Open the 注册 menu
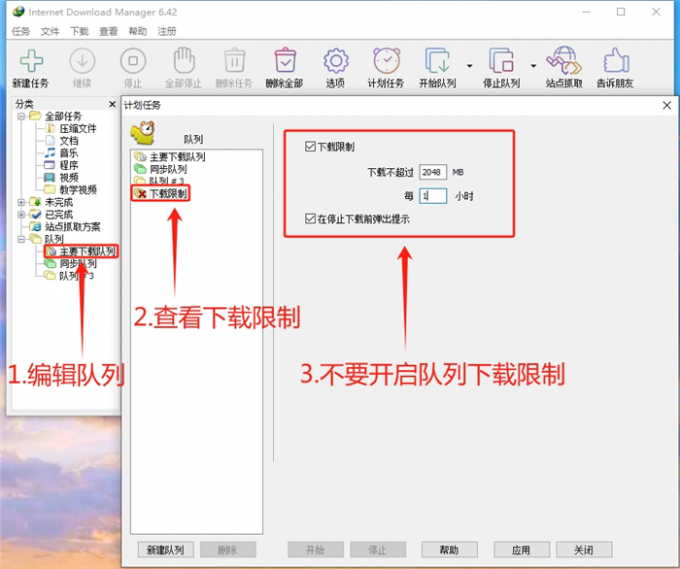Viewport: 680px width, 569px height. pyautogui.click(x=167, y=31)
